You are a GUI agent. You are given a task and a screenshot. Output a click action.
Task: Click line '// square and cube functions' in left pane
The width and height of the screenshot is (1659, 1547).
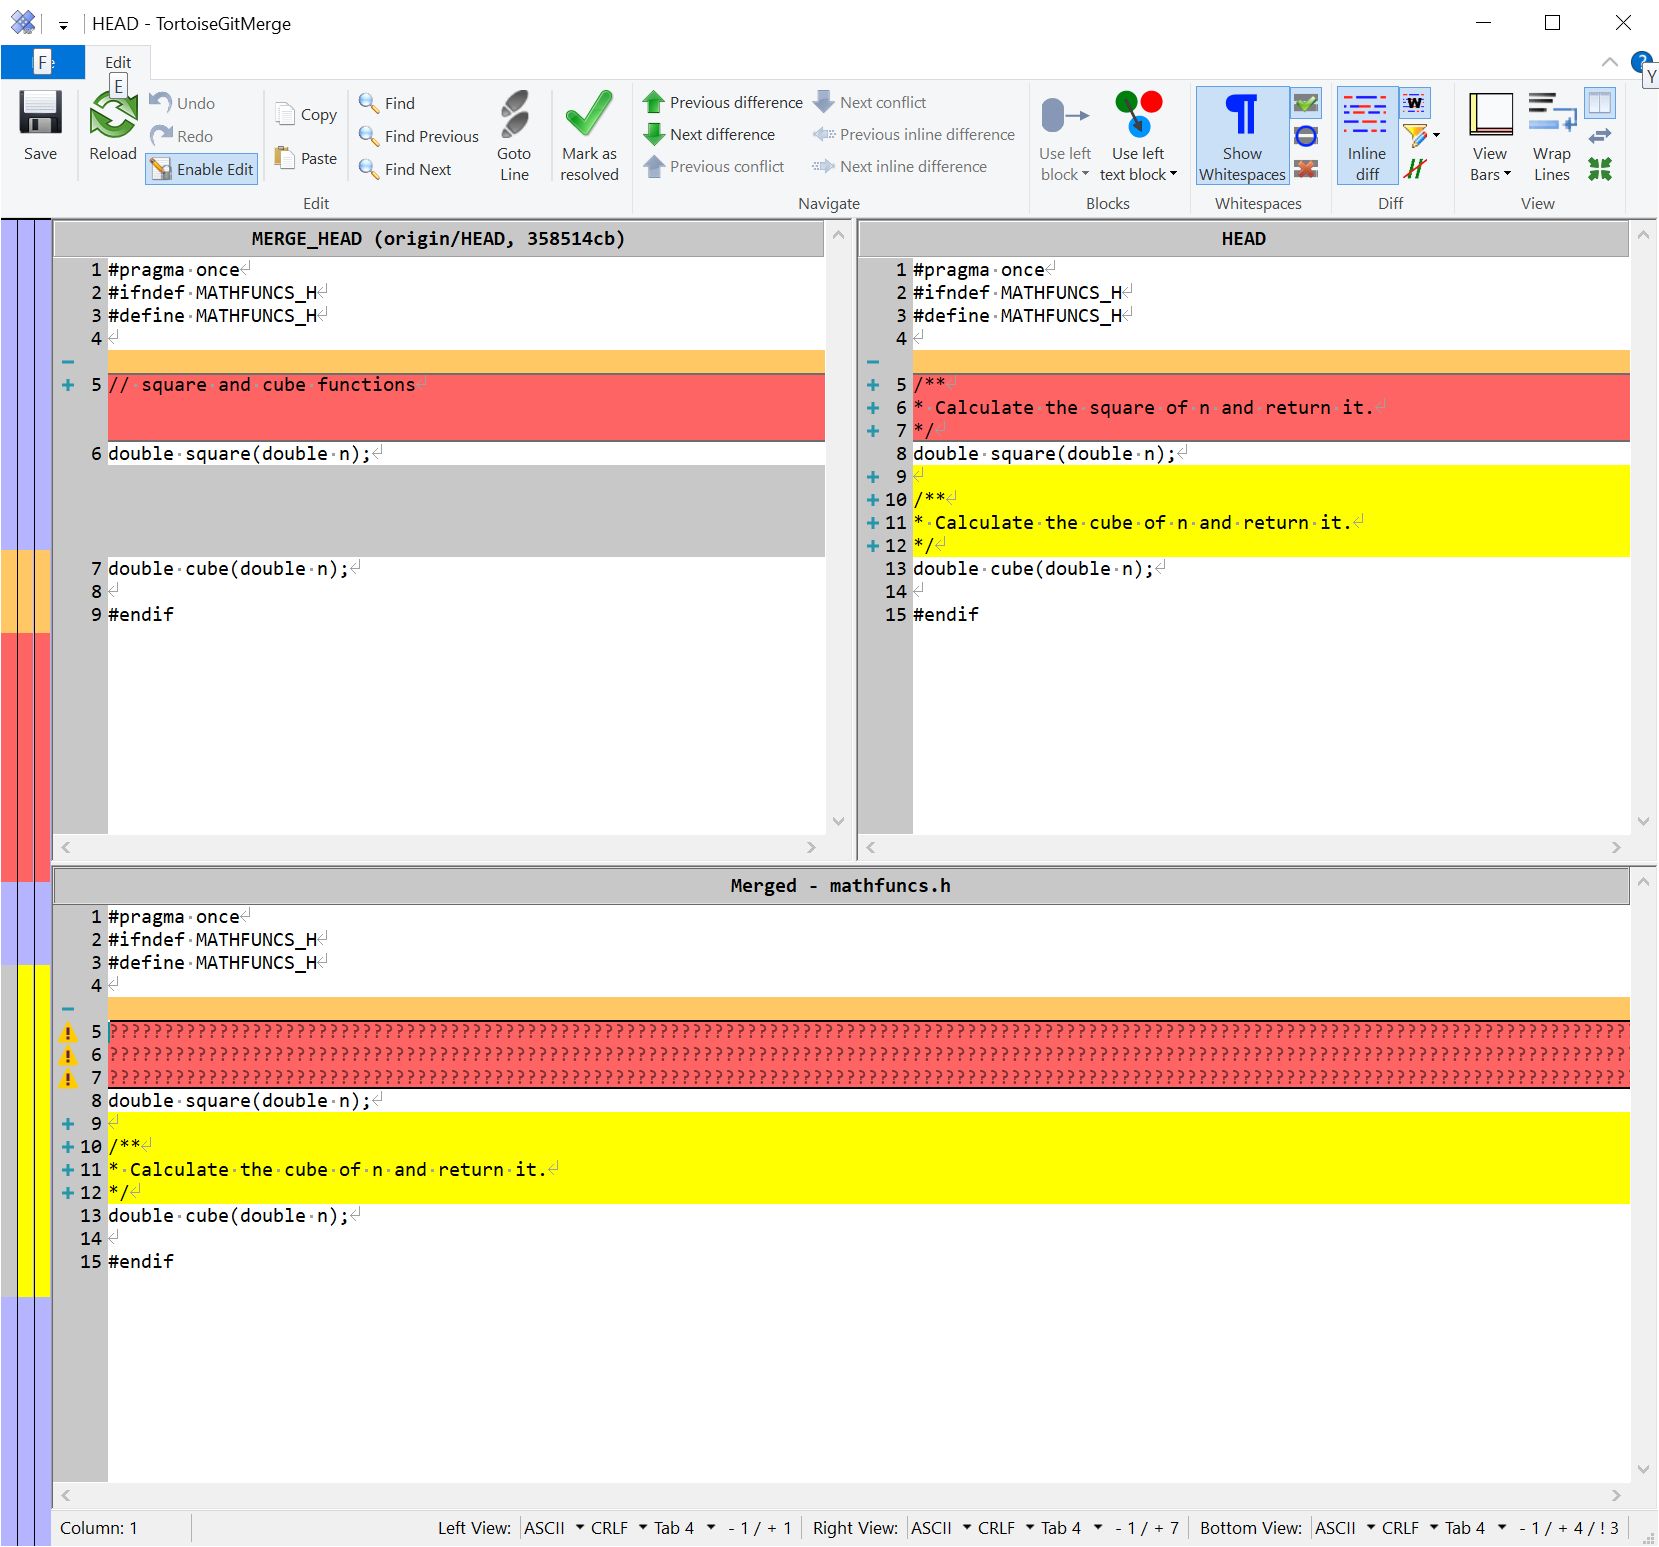[466, 385]
